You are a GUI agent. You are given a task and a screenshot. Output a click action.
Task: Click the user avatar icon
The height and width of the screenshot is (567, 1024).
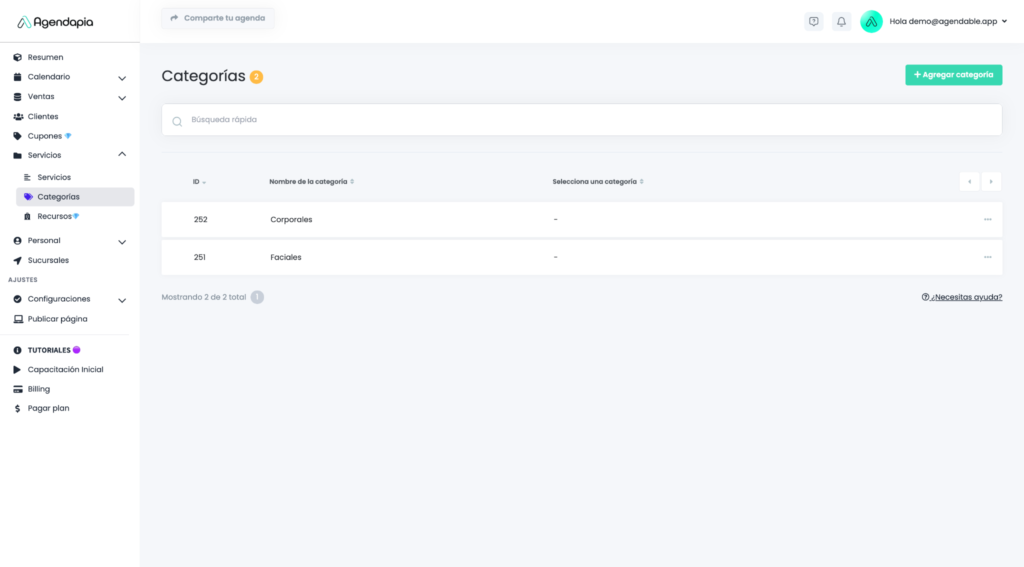click(x=871, y=21)
